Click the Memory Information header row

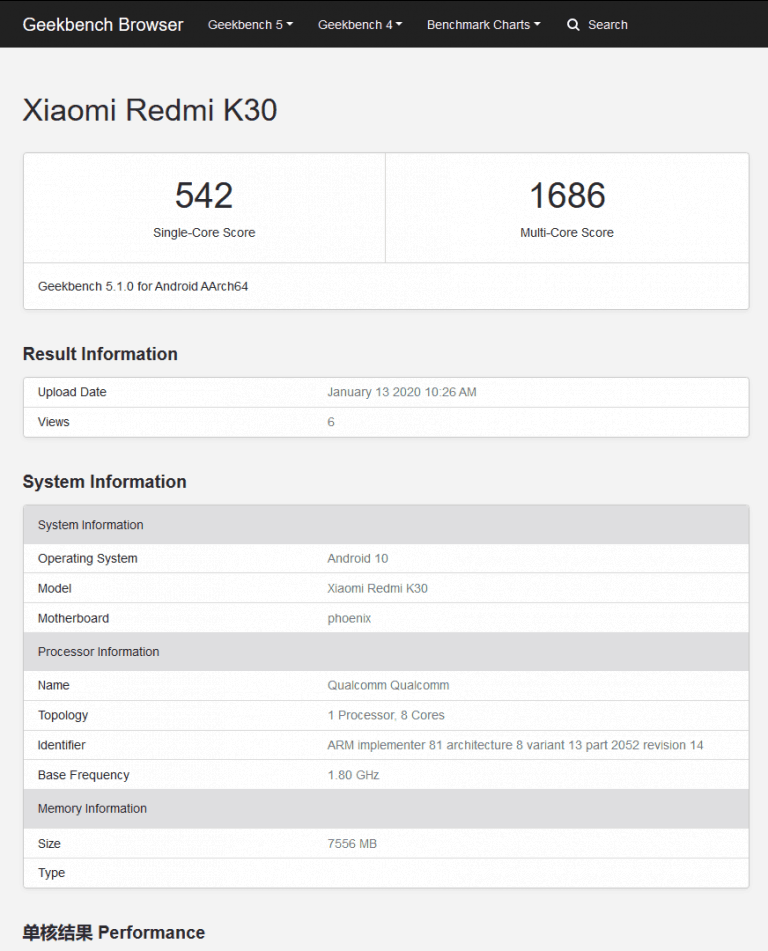pyautogui.click(x=386, y=808)
